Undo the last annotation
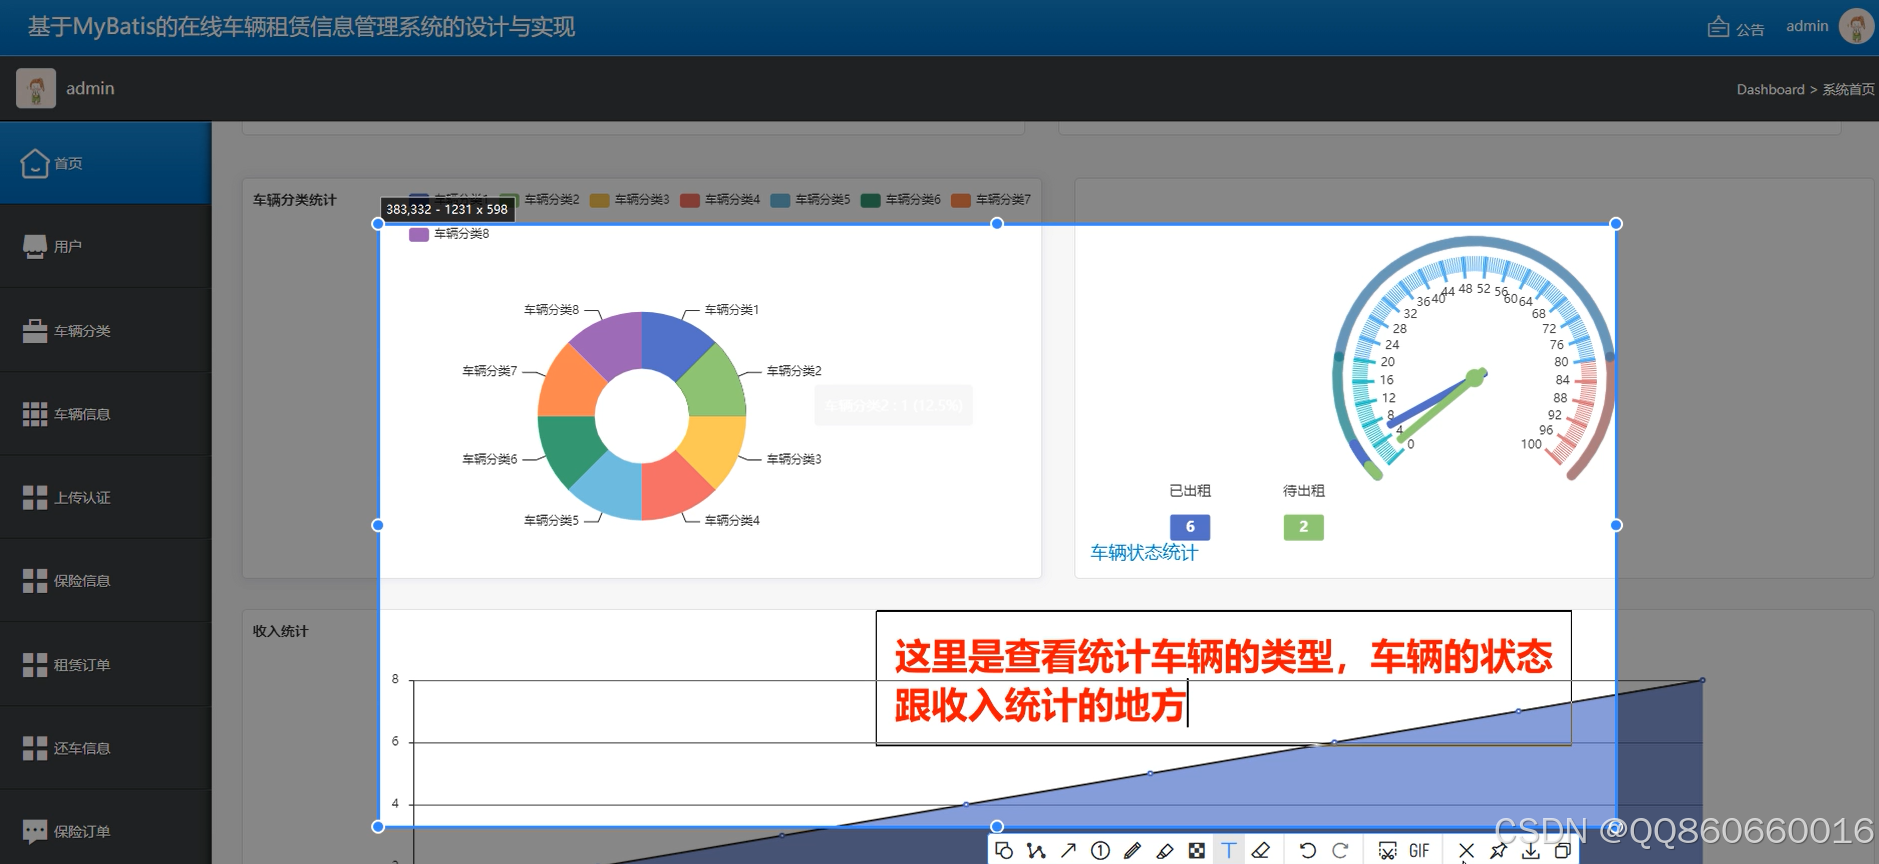Viewport: 1879px width, 864px height. pos(1308,850)
